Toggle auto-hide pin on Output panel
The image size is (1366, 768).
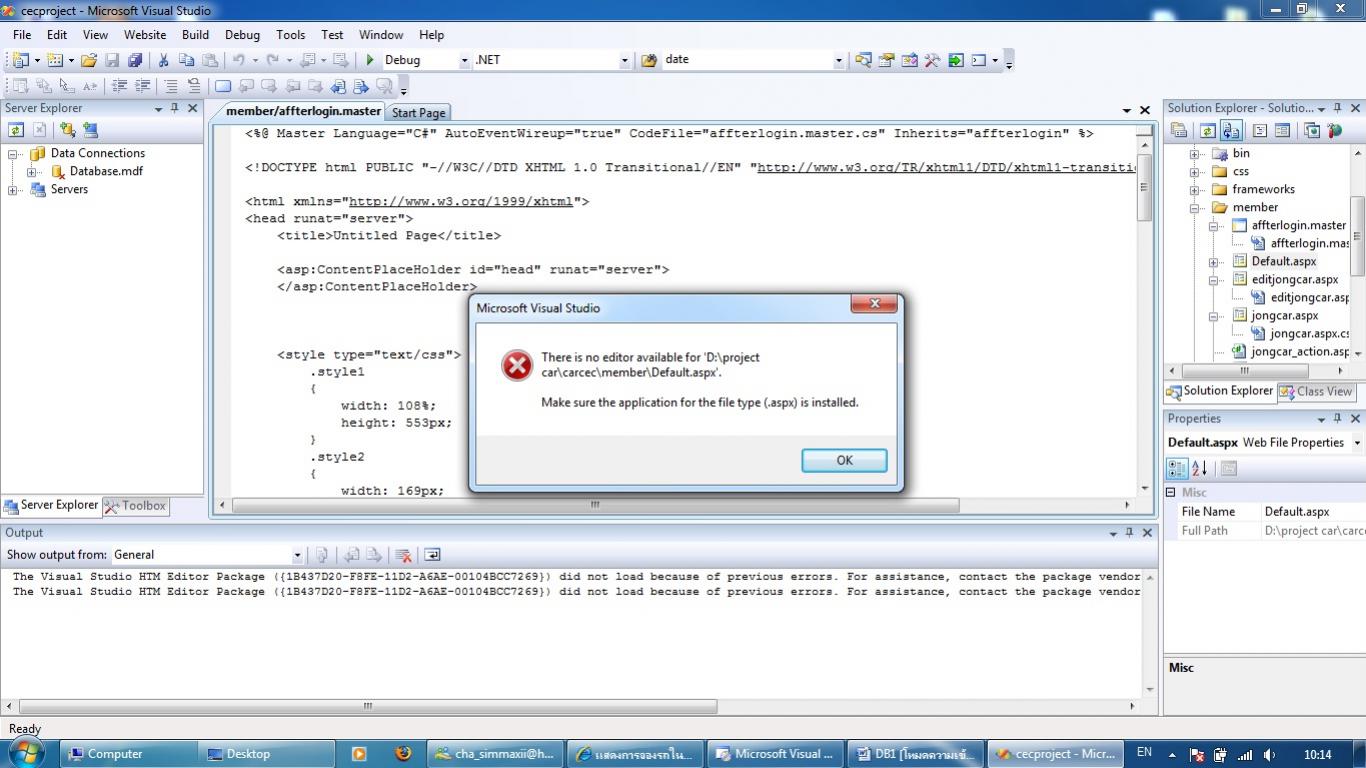pos(1129,533)
